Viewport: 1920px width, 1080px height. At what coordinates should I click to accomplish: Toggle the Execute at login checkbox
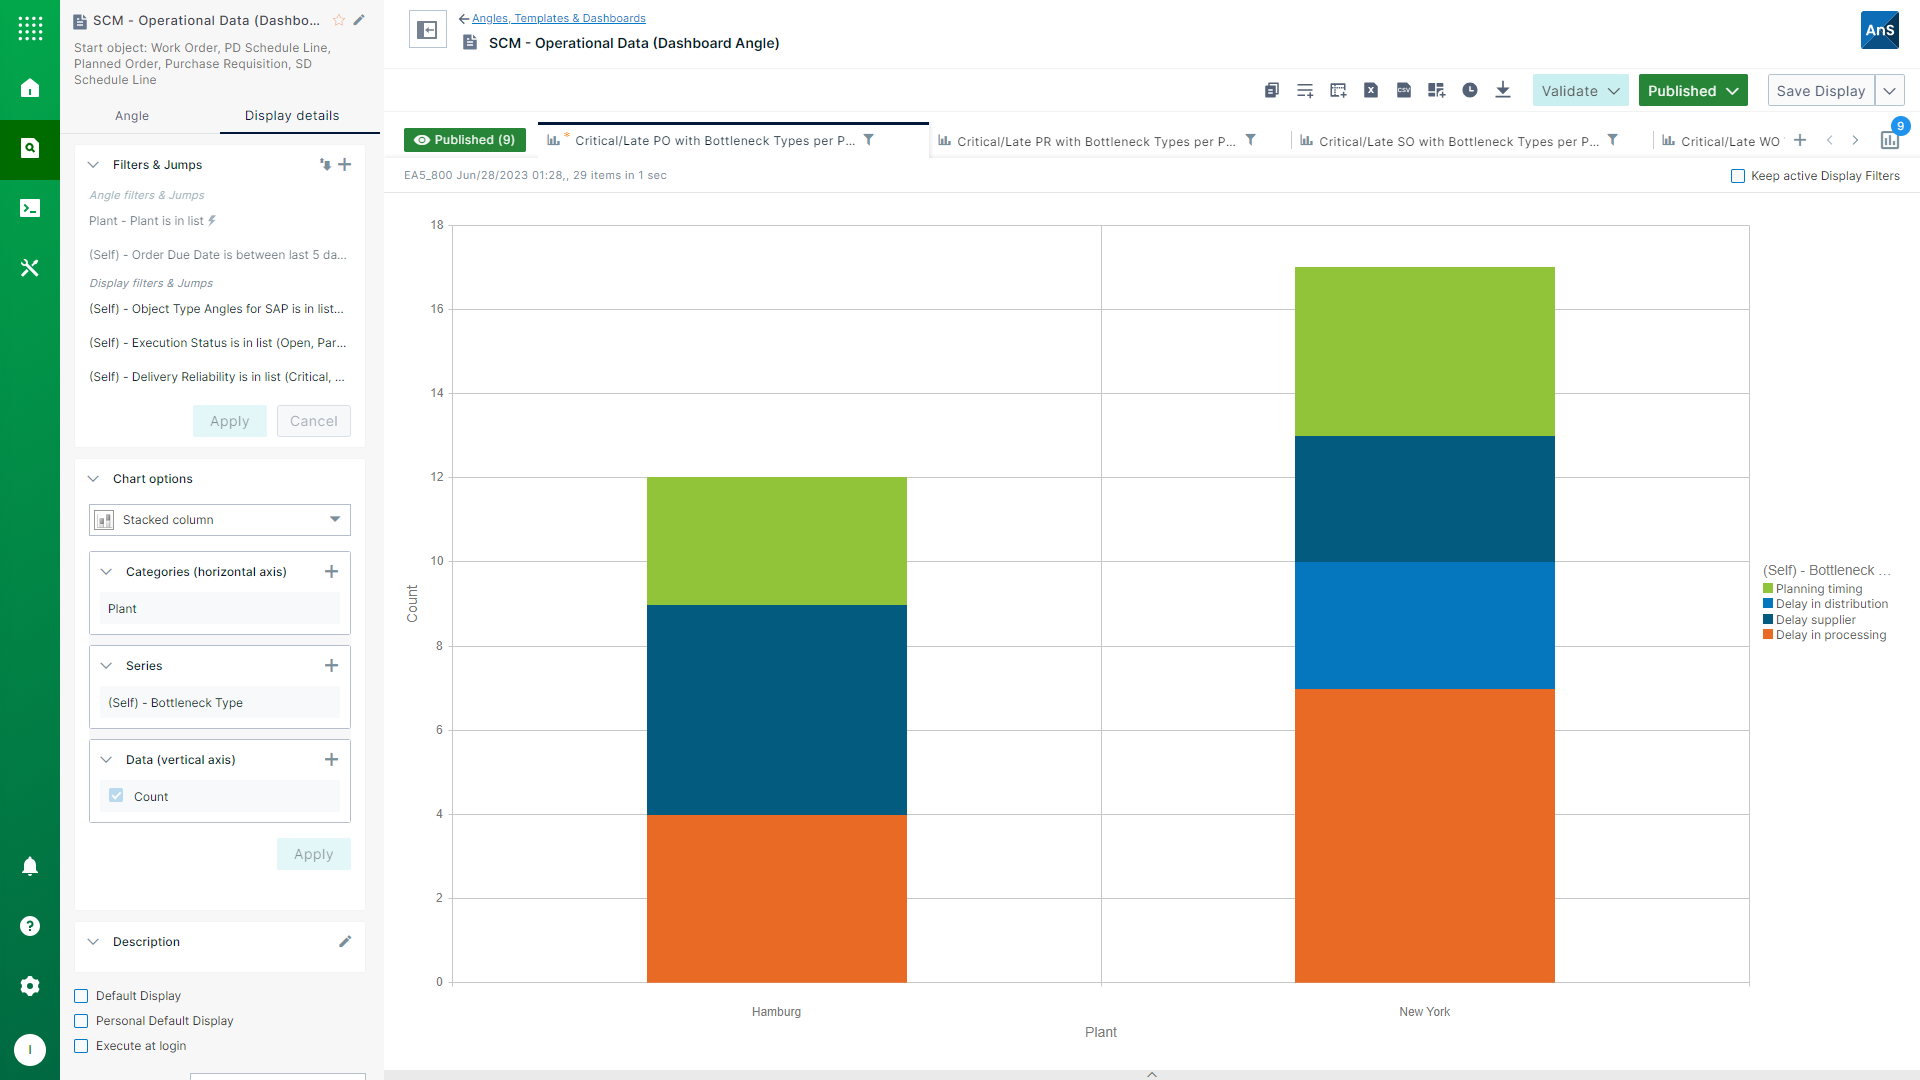coord(82,1046)
